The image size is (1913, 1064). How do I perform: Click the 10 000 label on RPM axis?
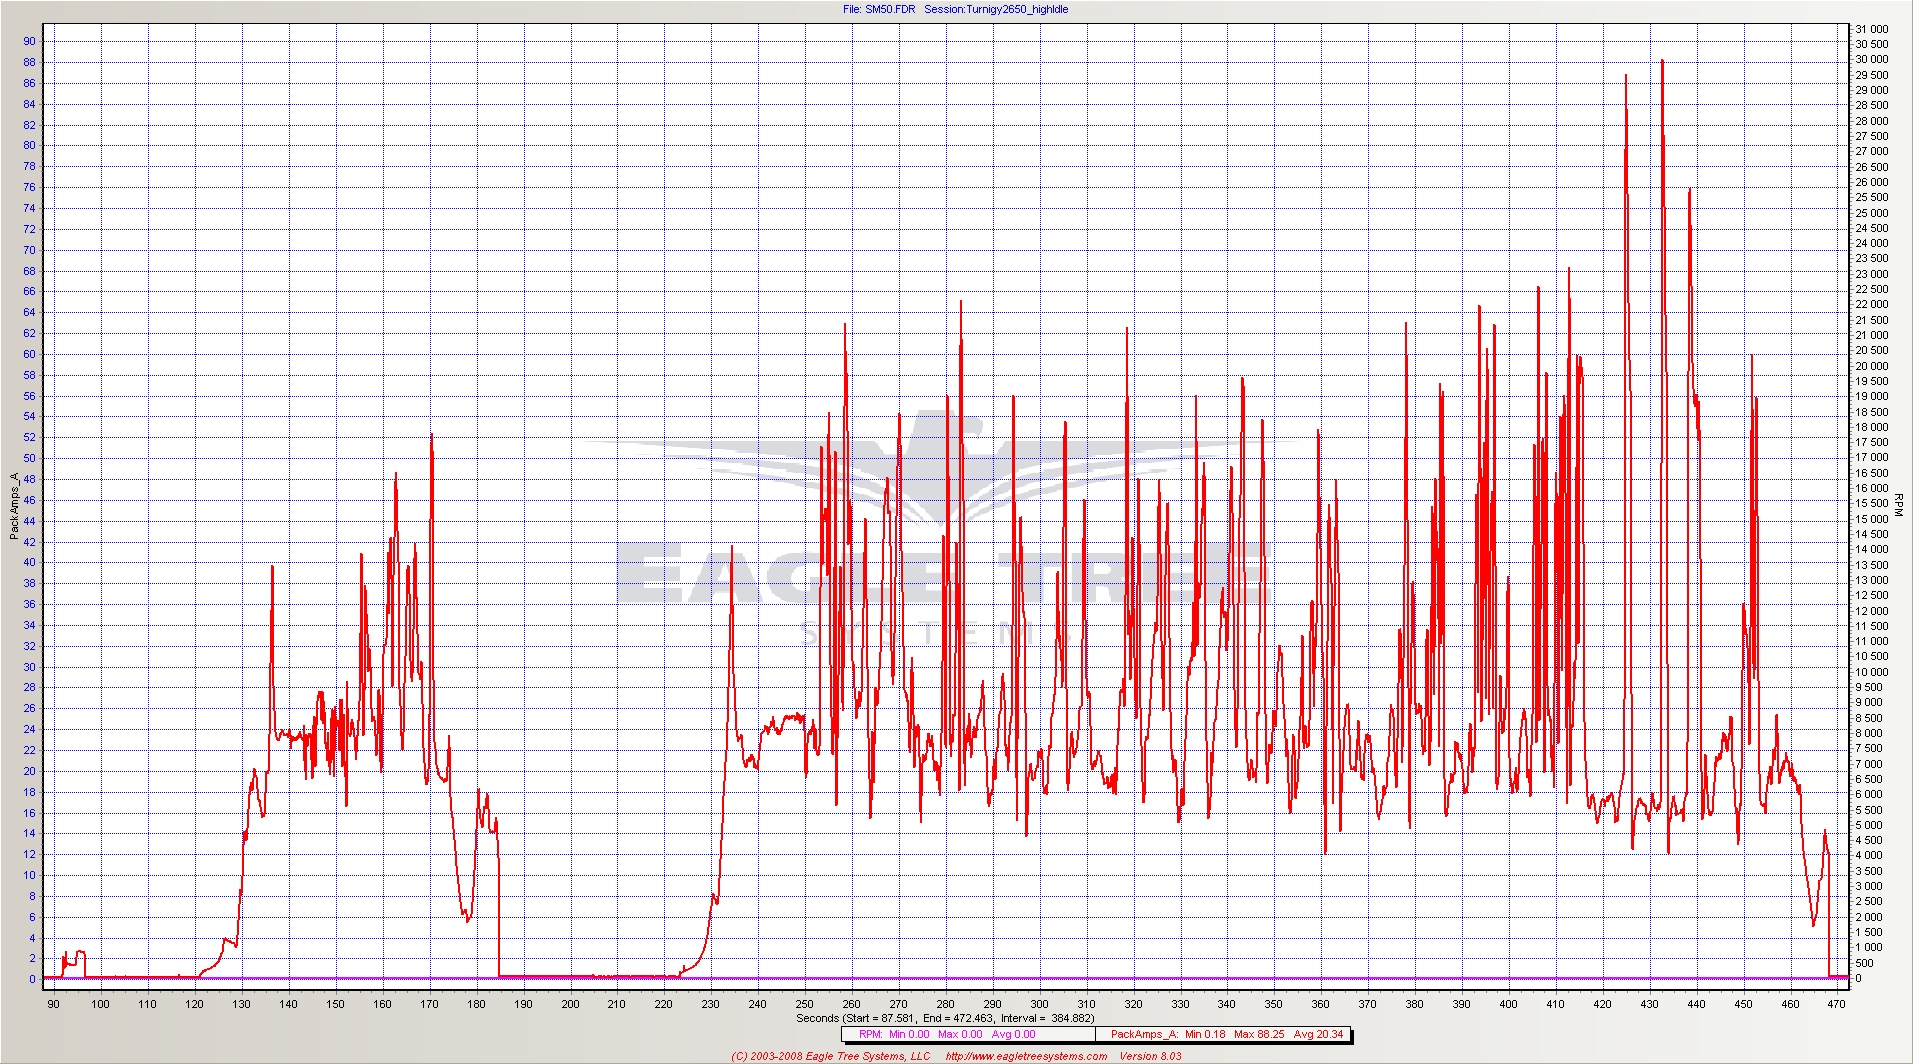(1872, 672)
